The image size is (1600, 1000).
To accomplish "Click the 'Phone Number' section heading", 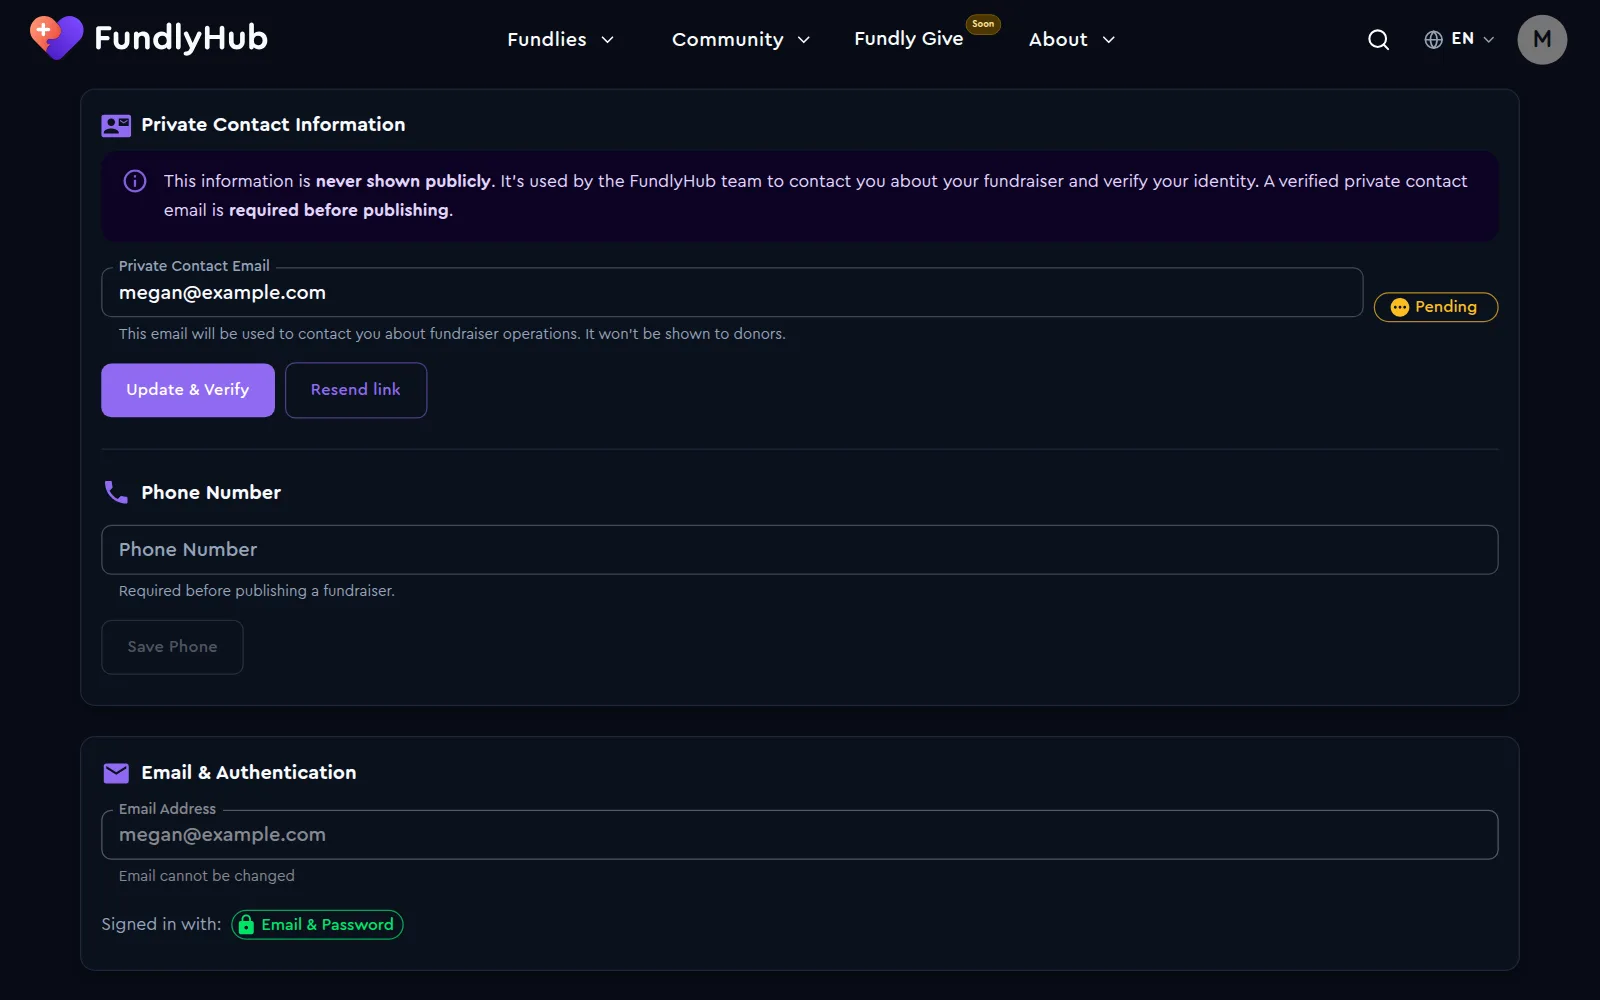I will coord(211,493).
